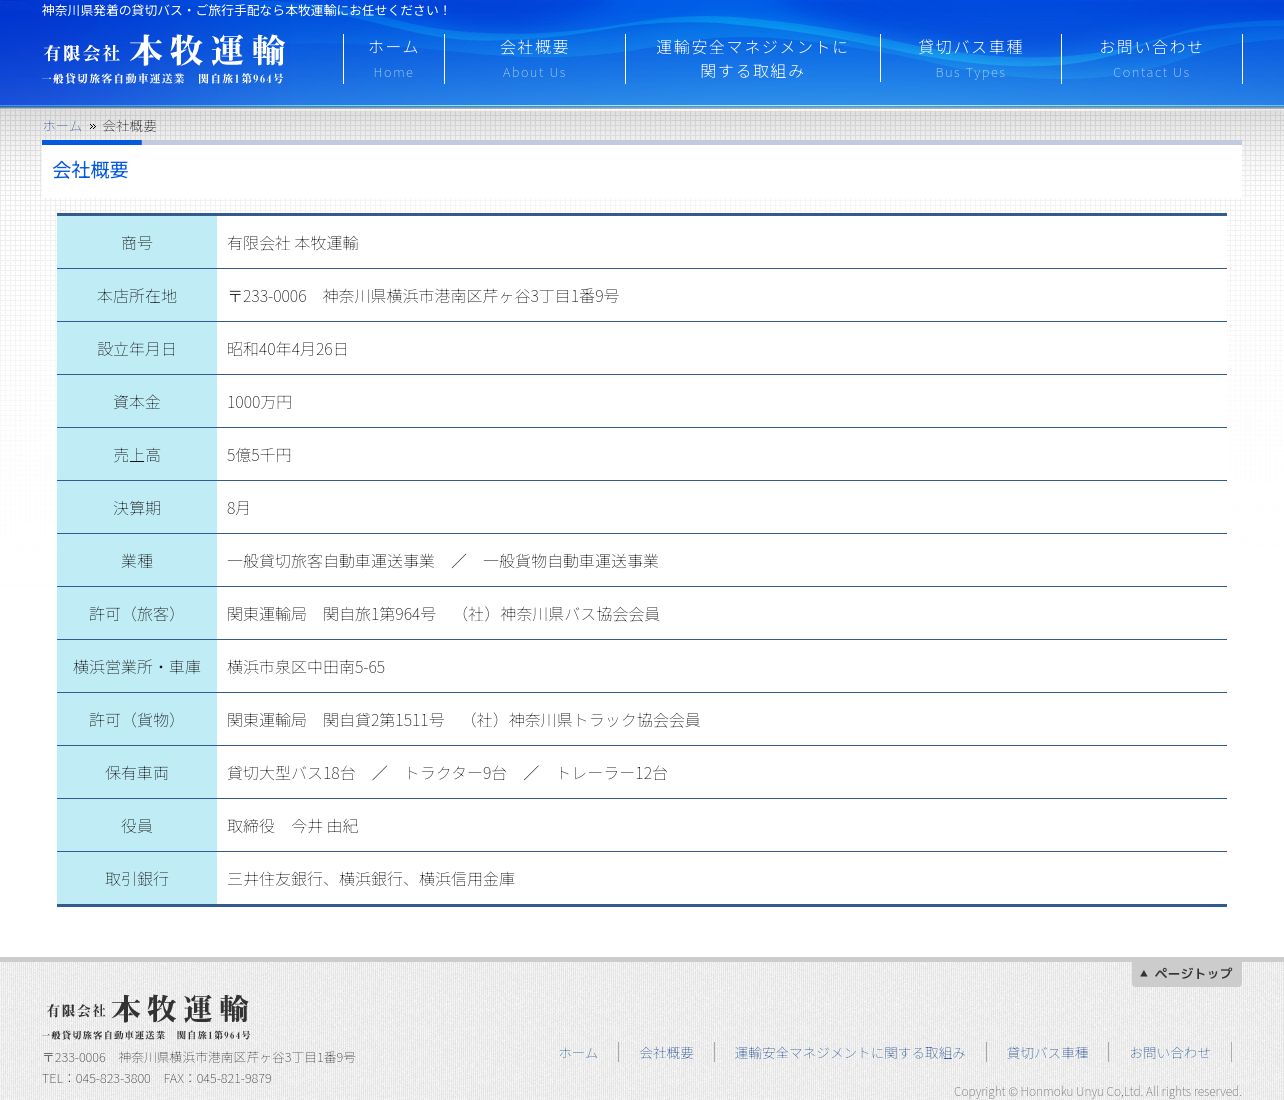The image size is (1284, 1100).
Task: Click the 8月 cell
Action: [722, 508]
